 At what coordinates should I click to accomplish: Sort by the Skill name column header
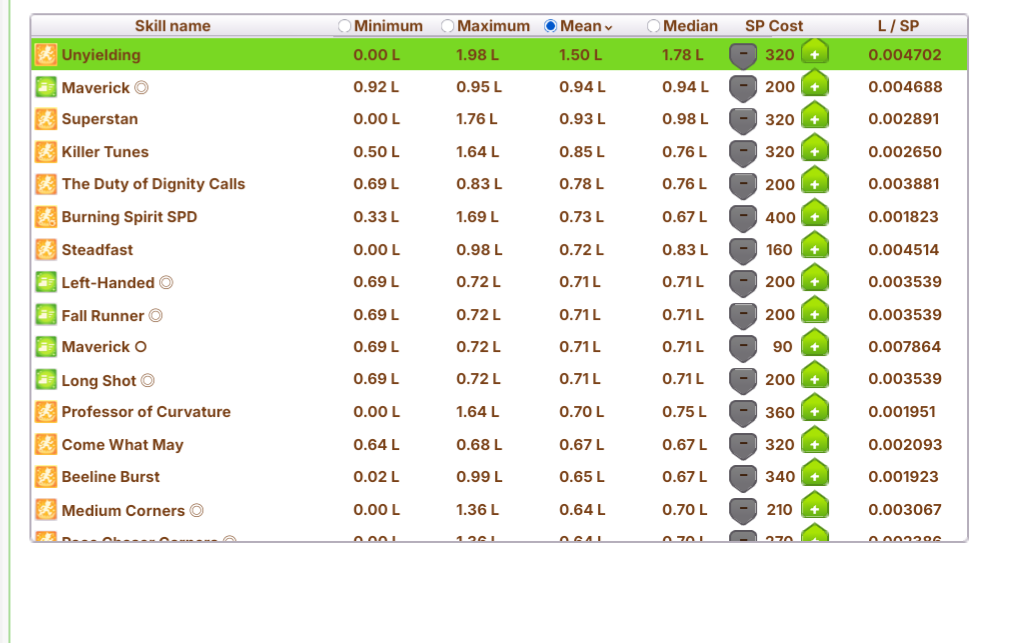coord(173,26)
